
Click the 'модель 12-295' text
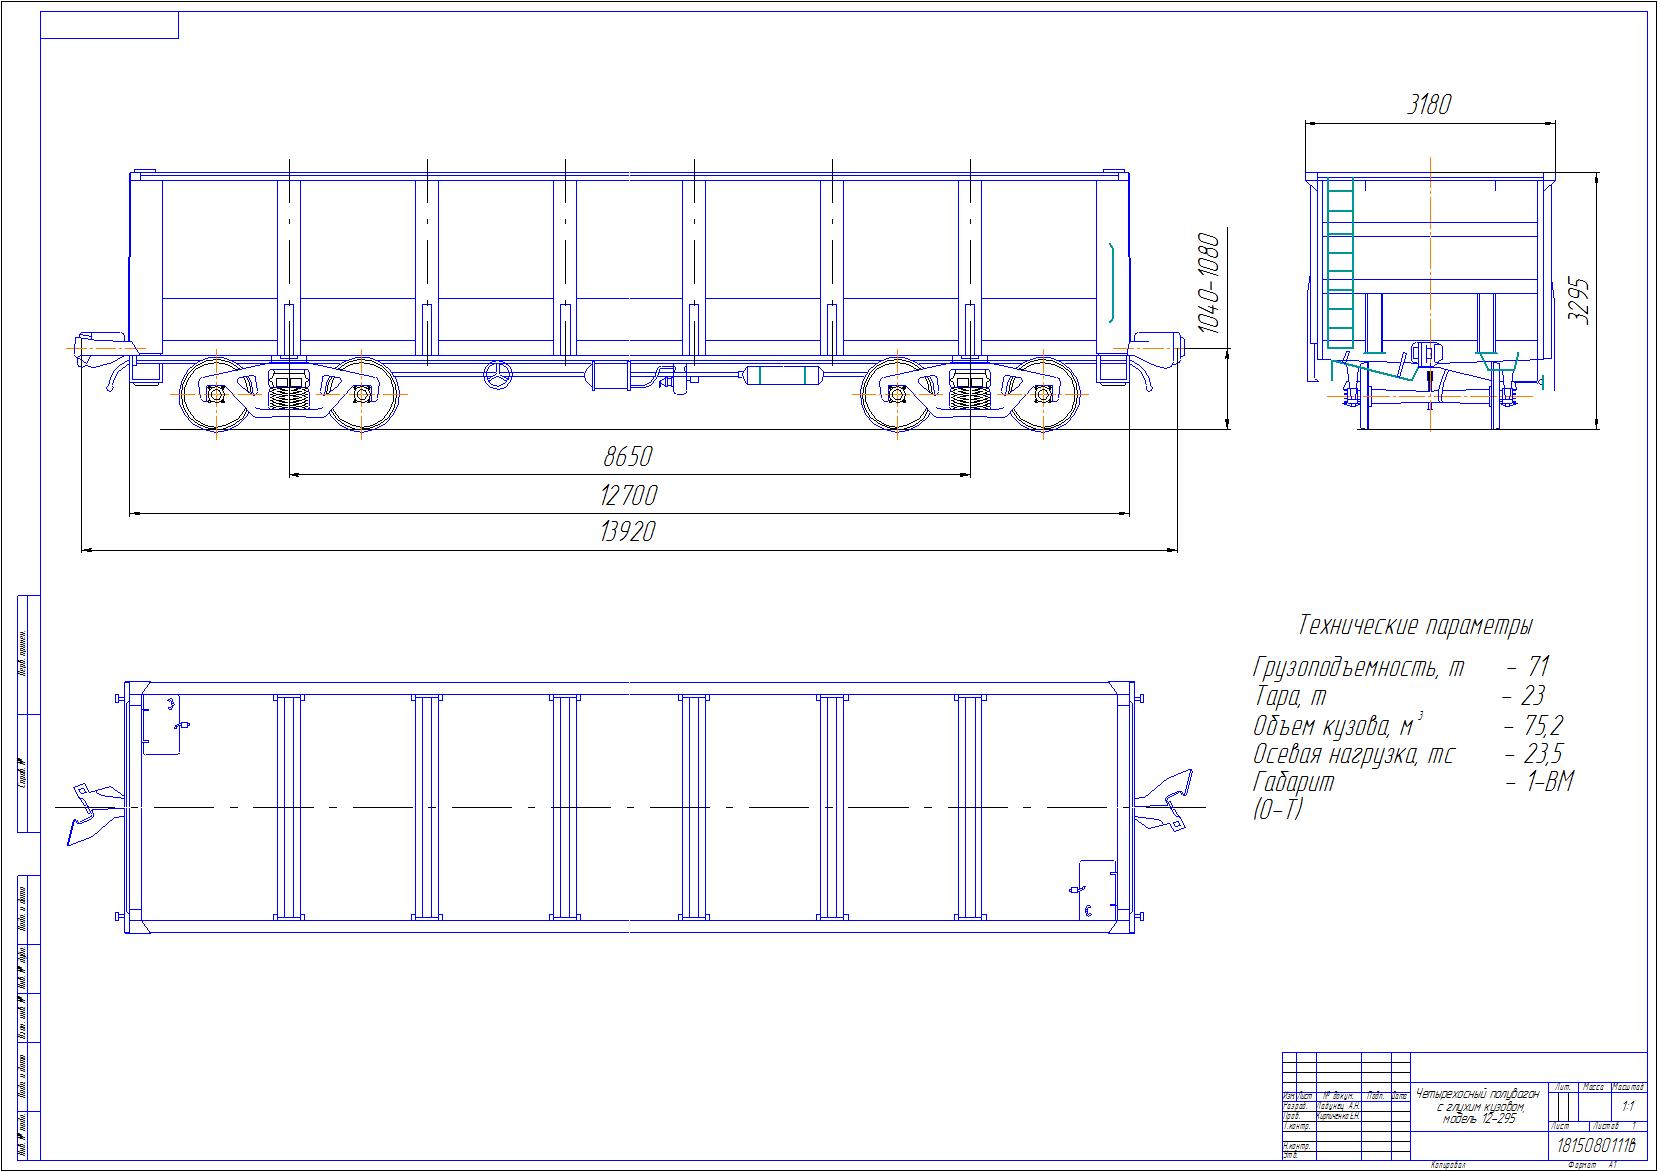point(1478,1119)
